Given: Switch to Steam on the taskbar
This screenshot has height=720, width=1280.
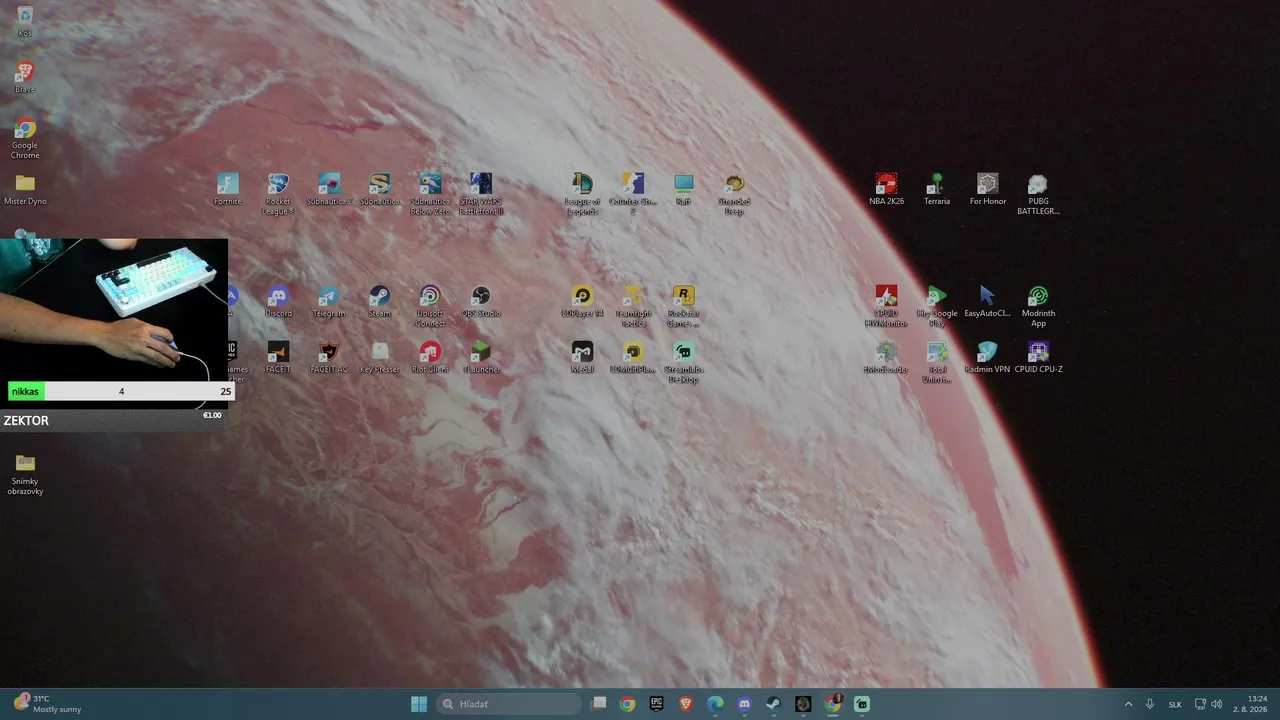Looking at the screenshot, I should click(x=774, y=704).
